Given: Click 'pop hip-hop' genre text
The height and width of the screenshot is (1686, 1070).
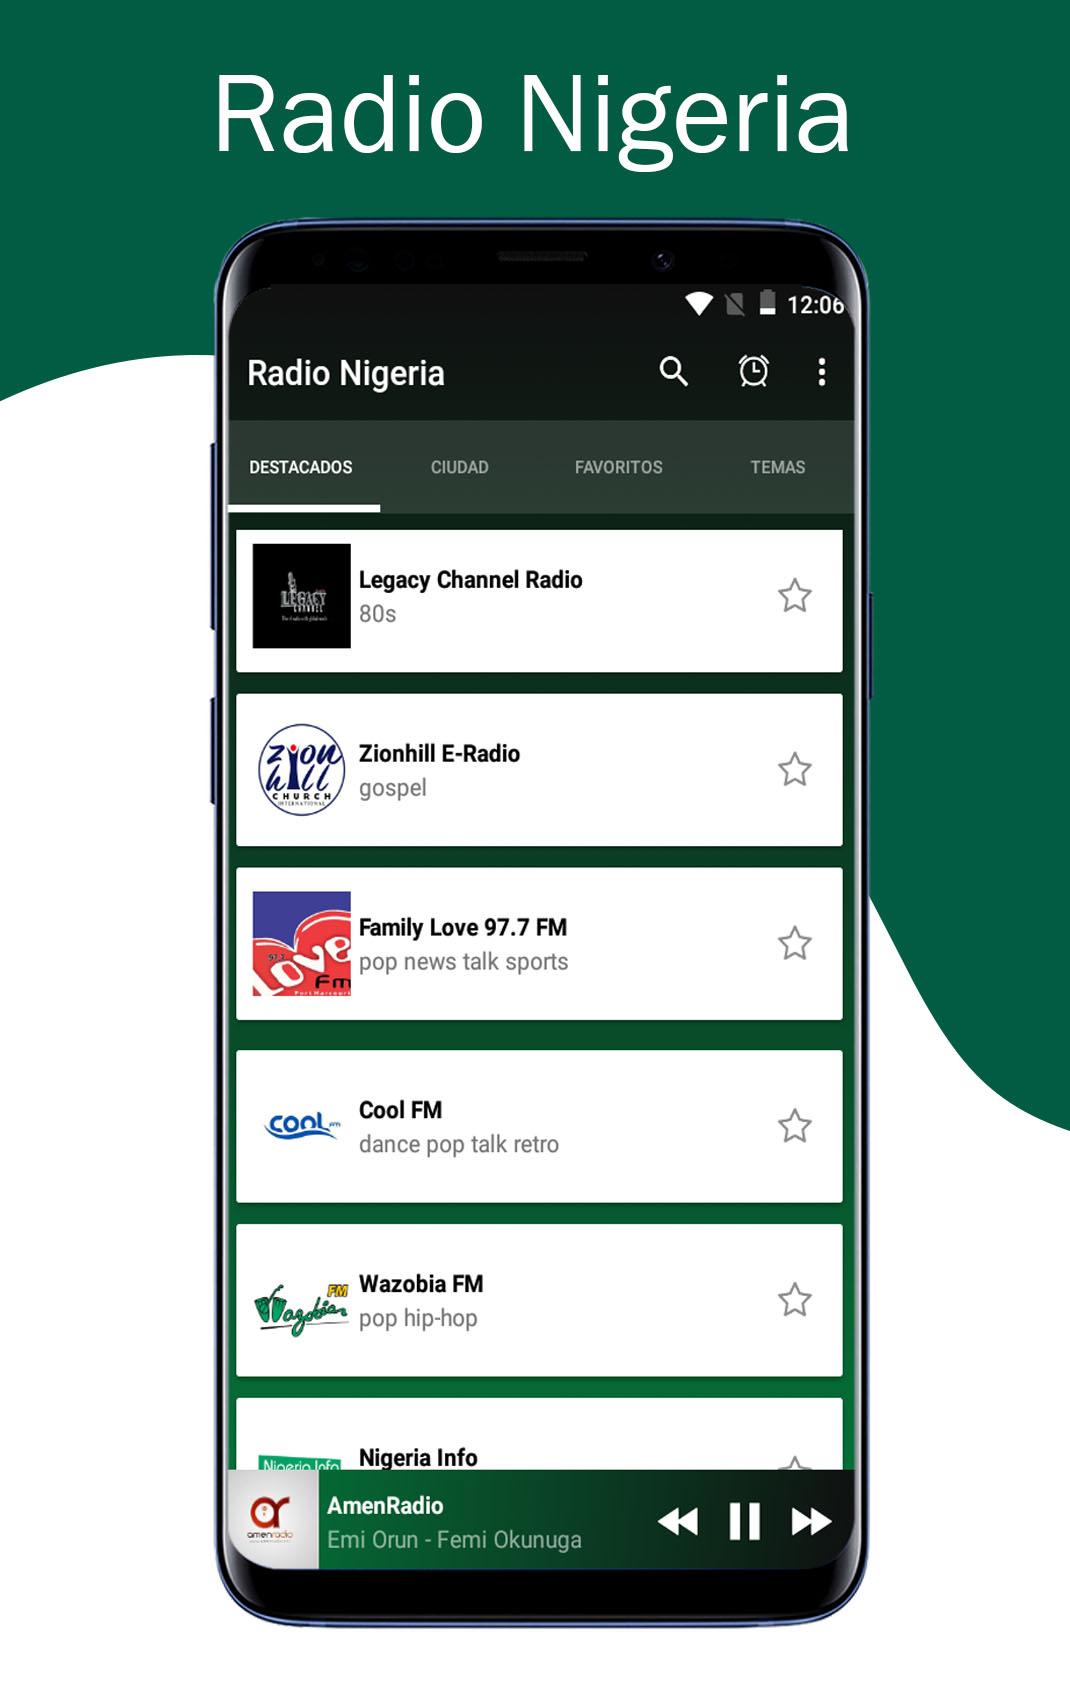Looking at the screenshot, I should coord(418,1319).
